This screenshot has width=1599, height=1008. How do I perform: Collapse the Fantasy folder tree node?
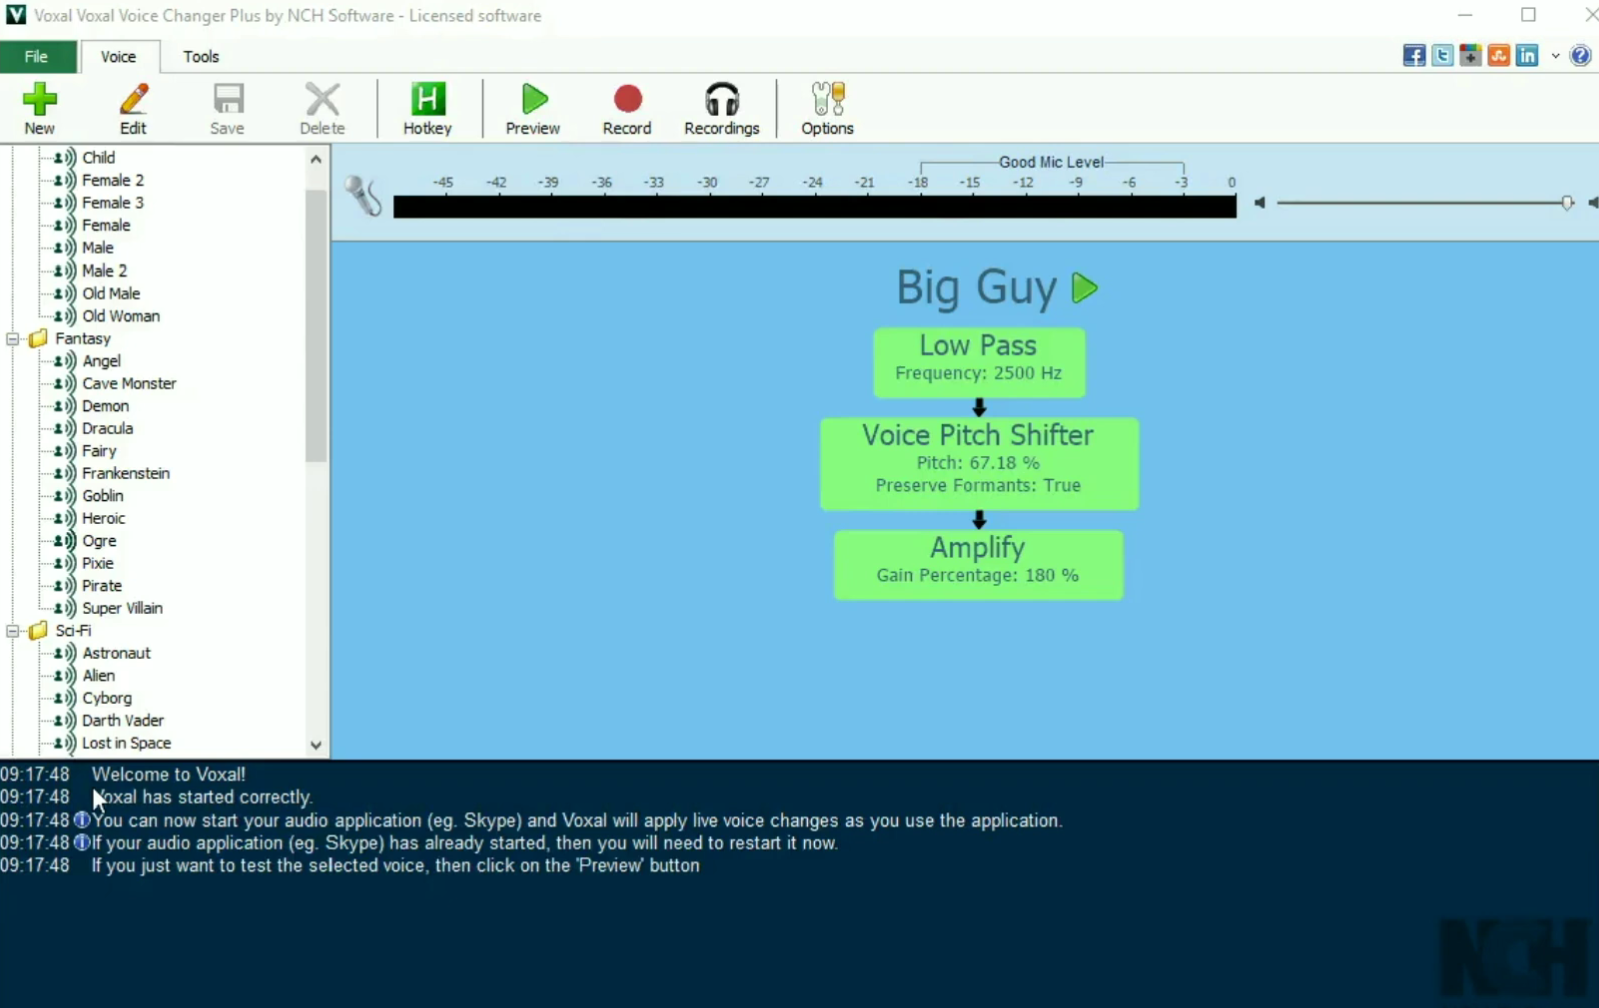pos(13,339)
